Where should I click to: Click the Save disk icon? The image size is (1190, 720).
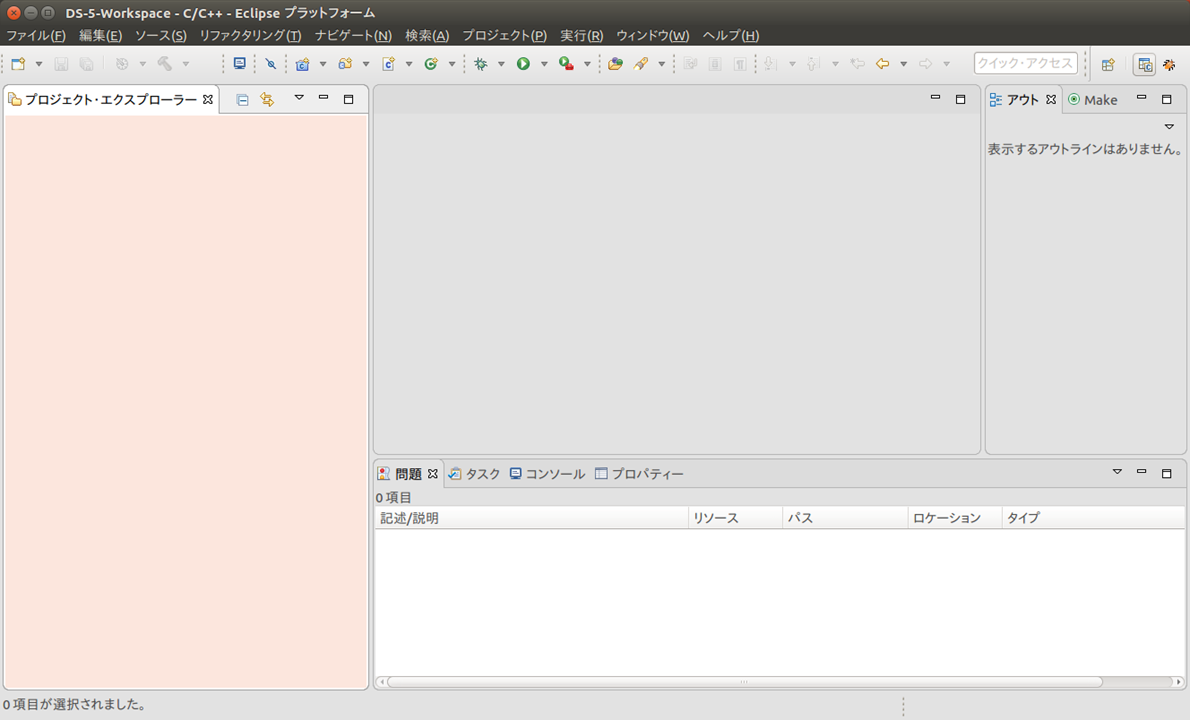[61, 64]
